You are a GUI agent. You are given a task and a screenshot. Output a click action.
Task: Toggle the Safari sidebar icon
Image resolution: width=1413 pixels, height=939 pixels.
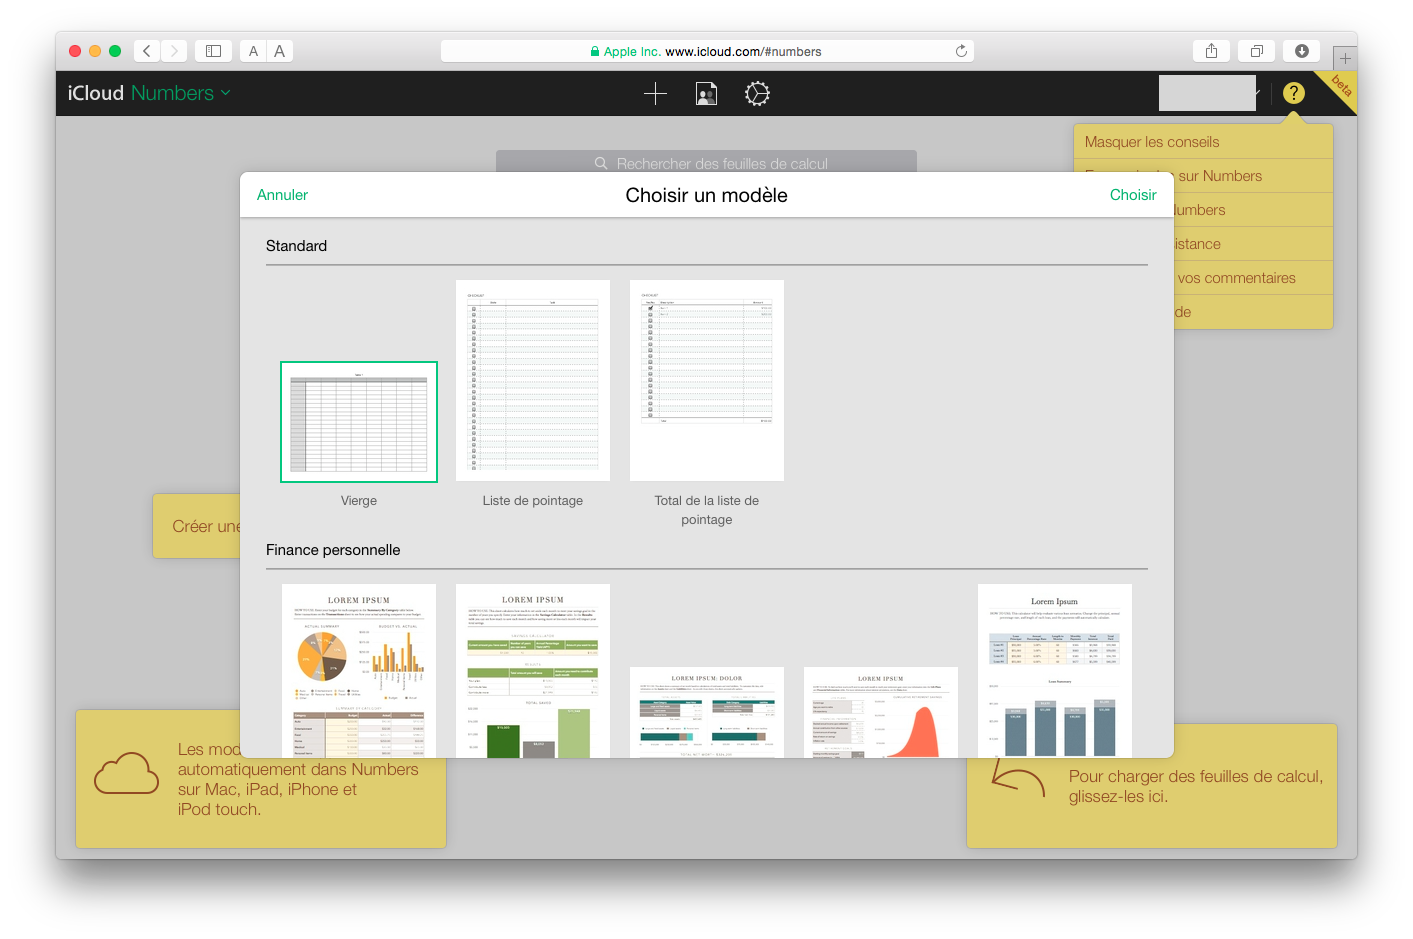coord(213,51)
